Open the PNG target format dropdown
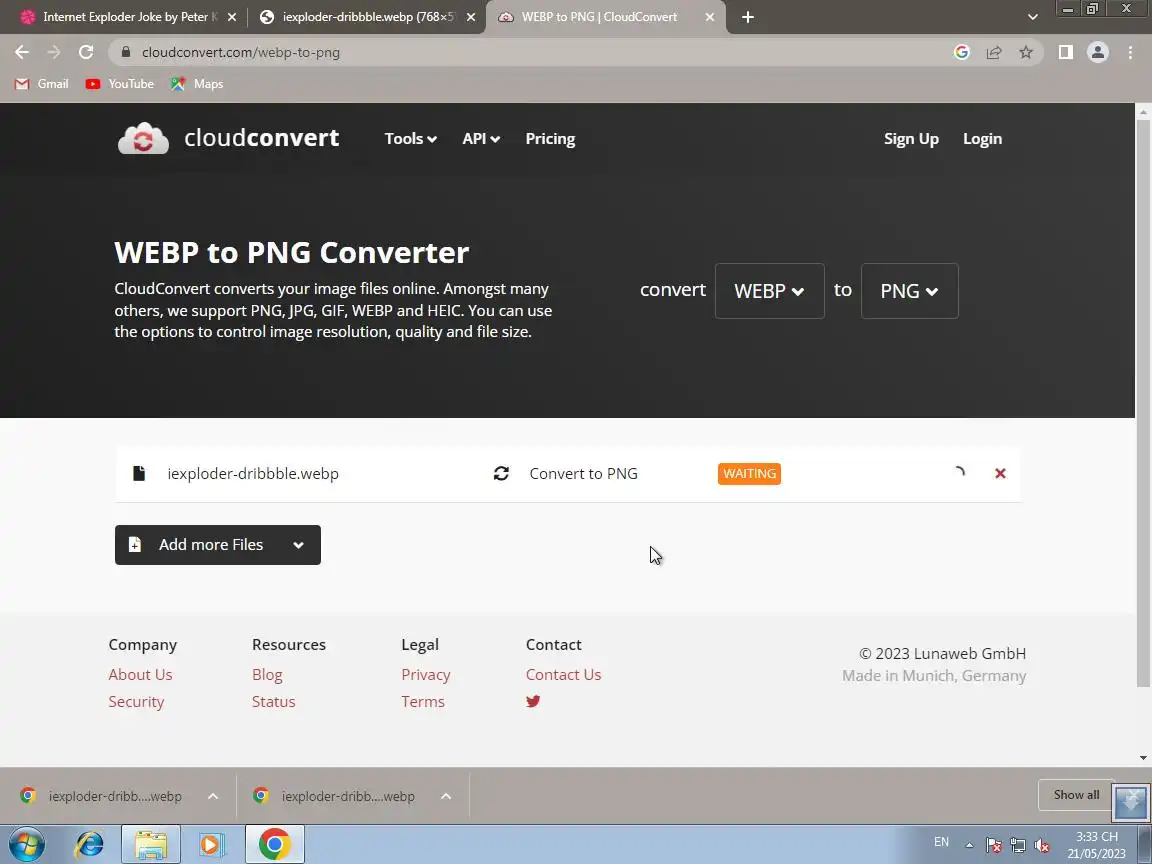 point(910,291)
